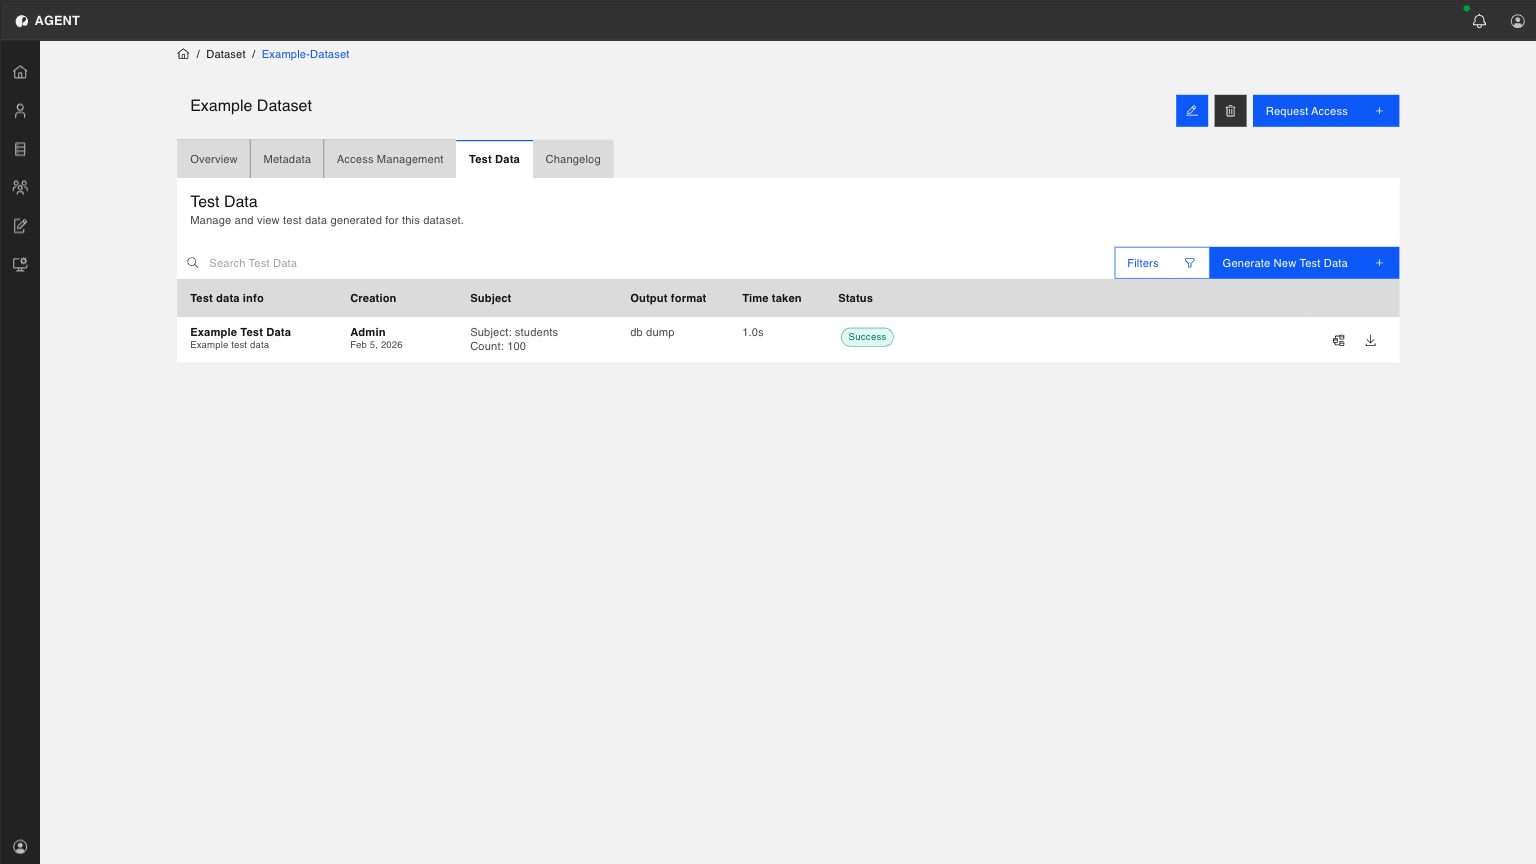Open the Home icon in the sidebar
This screenshot has height=864, width=1536.
[20, 72]
